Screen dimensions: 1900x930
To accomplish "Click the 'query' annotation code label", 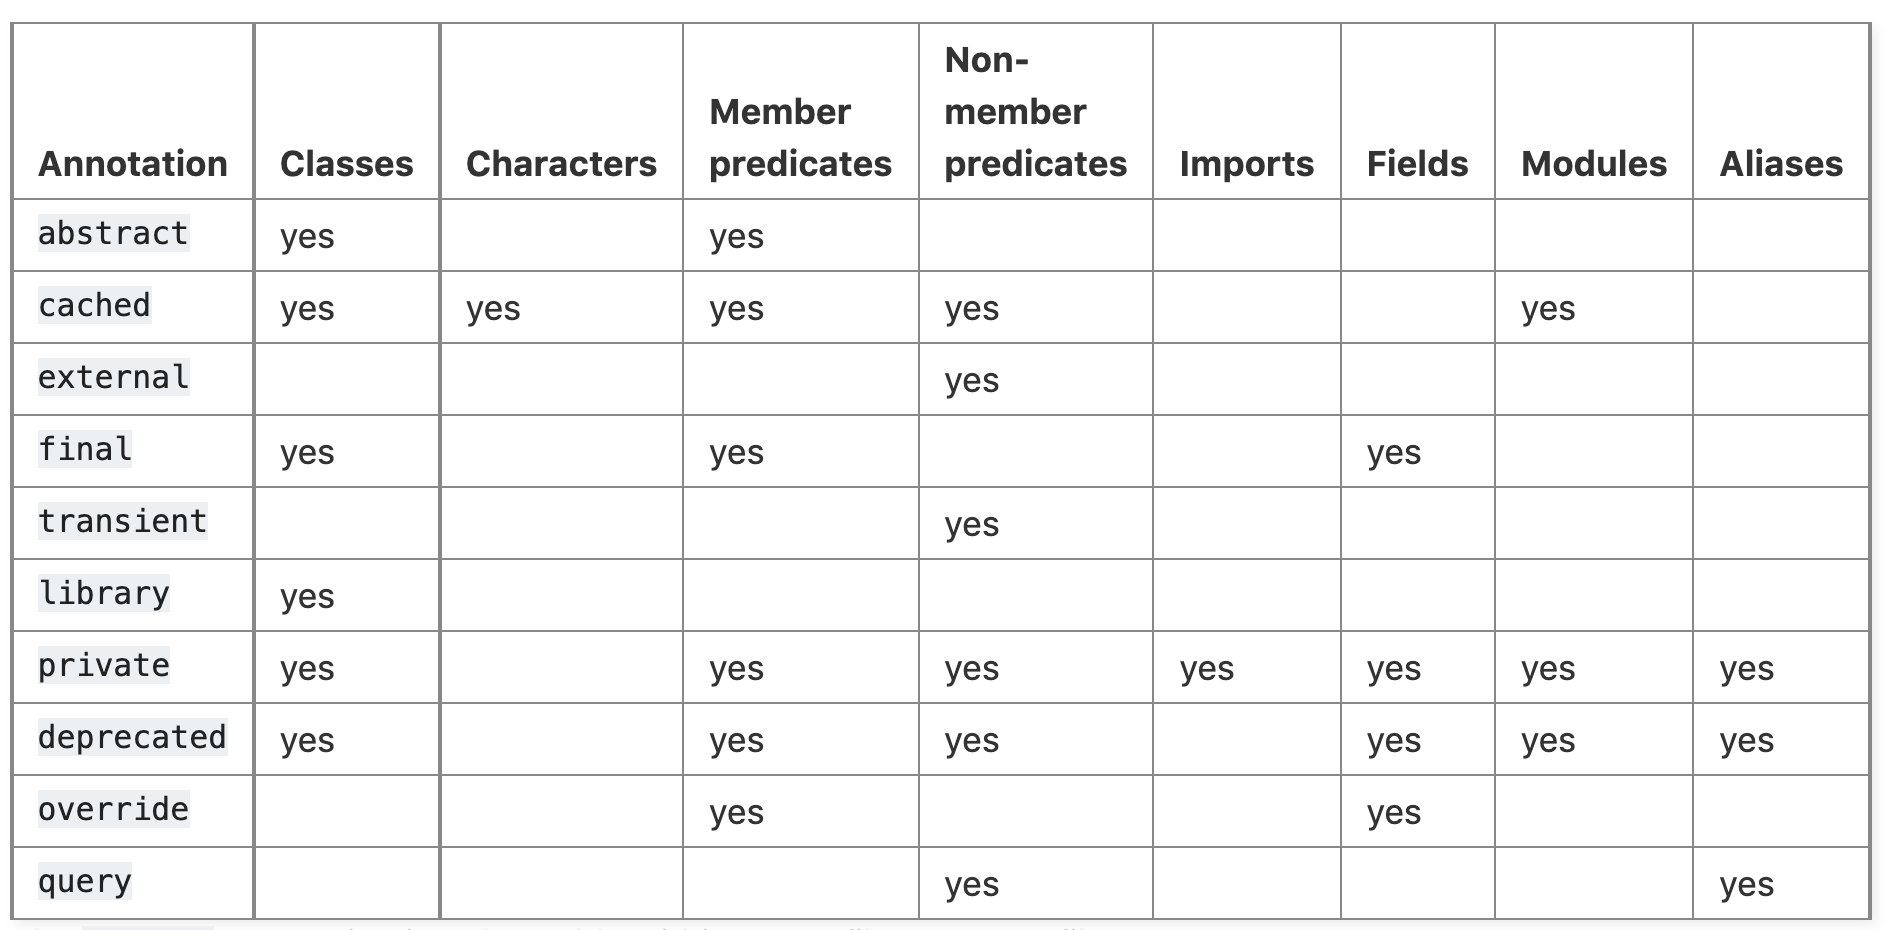I will (x=85, y=881).
